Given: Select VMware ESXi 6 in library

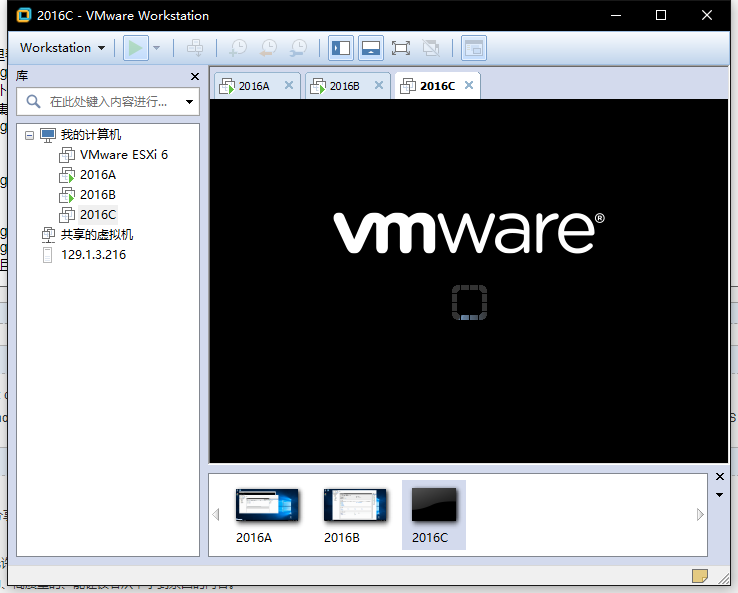Looking at the screenshot, I should pos(123,155).
